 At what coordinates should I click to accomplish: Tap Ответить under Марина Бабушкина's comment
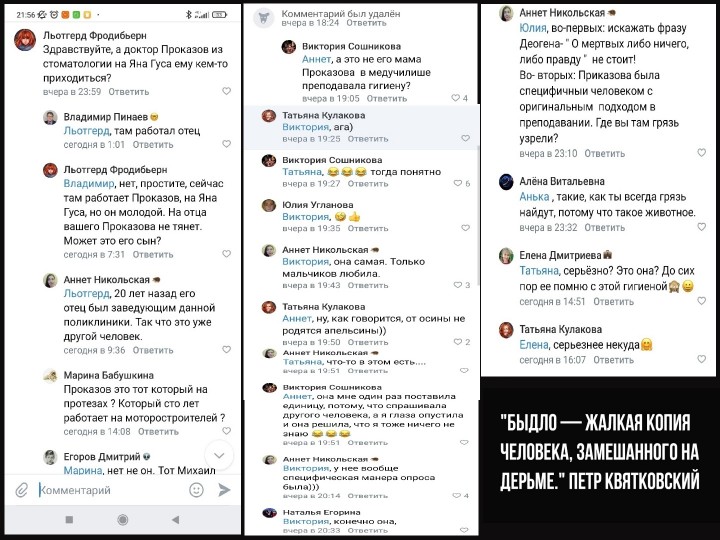coord(158,432)
